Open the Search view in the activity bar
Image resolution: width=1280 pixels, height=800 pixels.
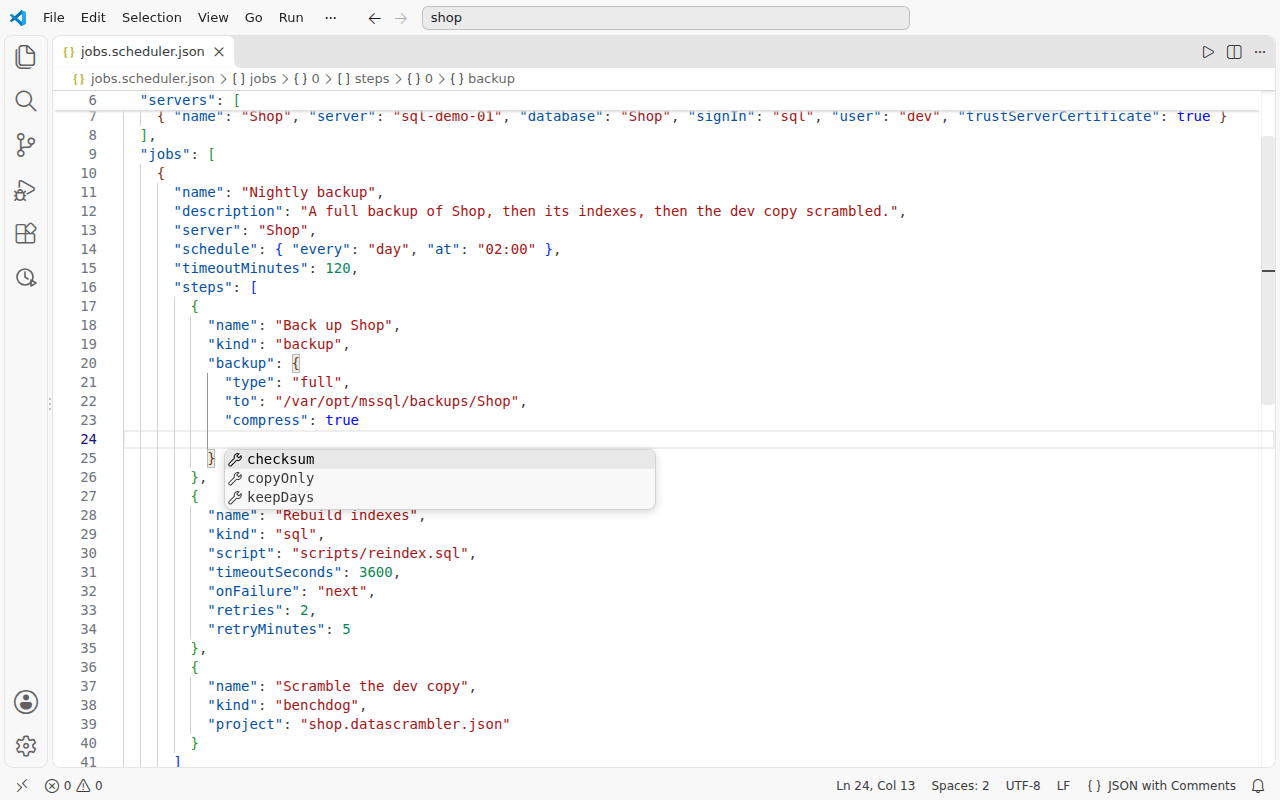click(26, 101)
